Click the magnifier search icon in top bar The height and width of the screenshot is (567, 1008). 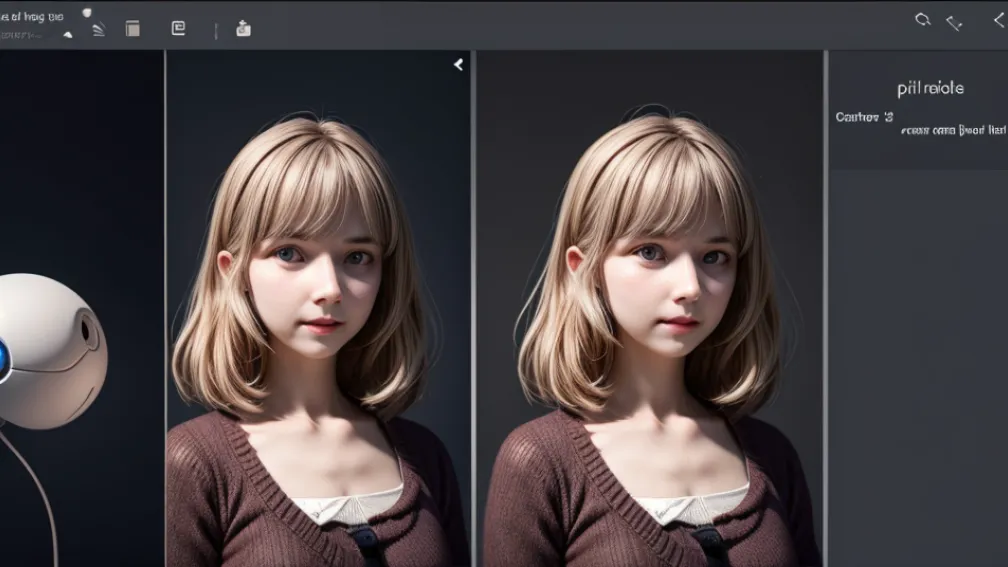click(922, 20)
